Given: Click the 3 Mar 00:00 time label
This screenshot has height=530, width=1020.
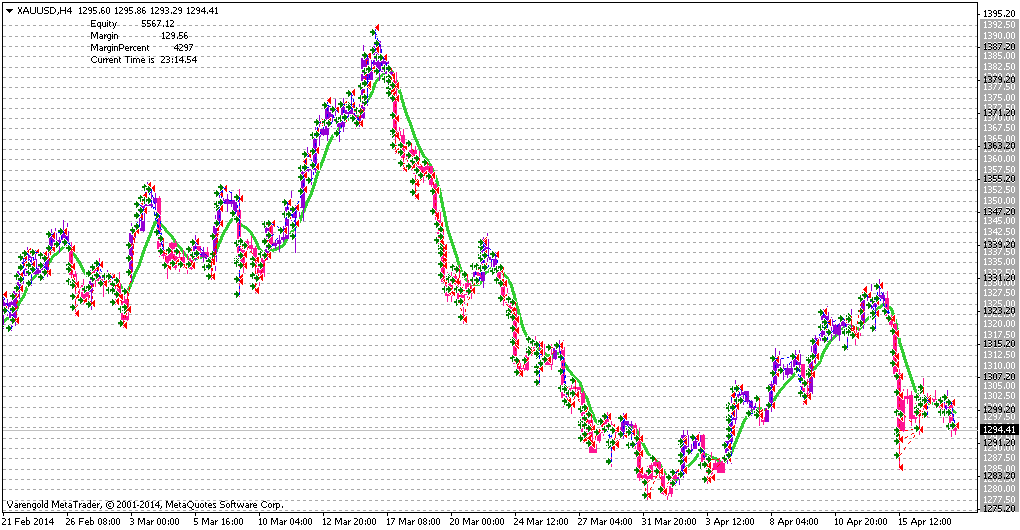Looking at the screenshot, I should coord(155,522).
